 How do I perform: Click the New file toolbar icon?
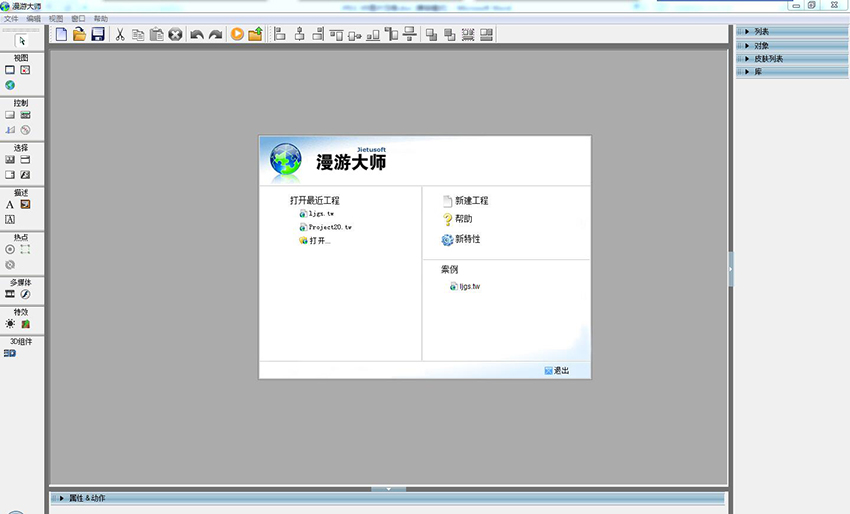point(62,34)
